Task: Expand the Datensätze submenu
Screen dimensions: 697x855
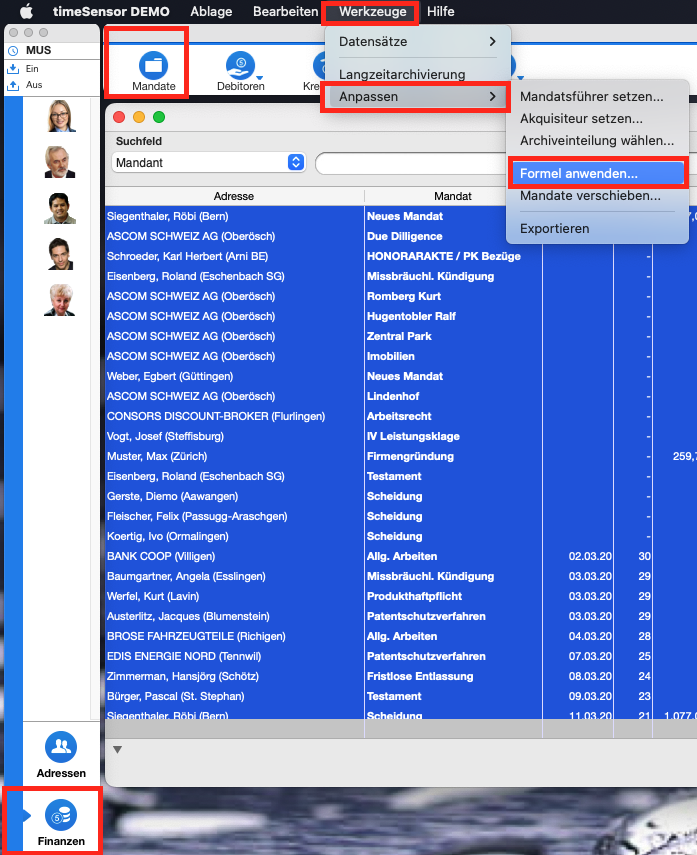Action: coord(417,41)
